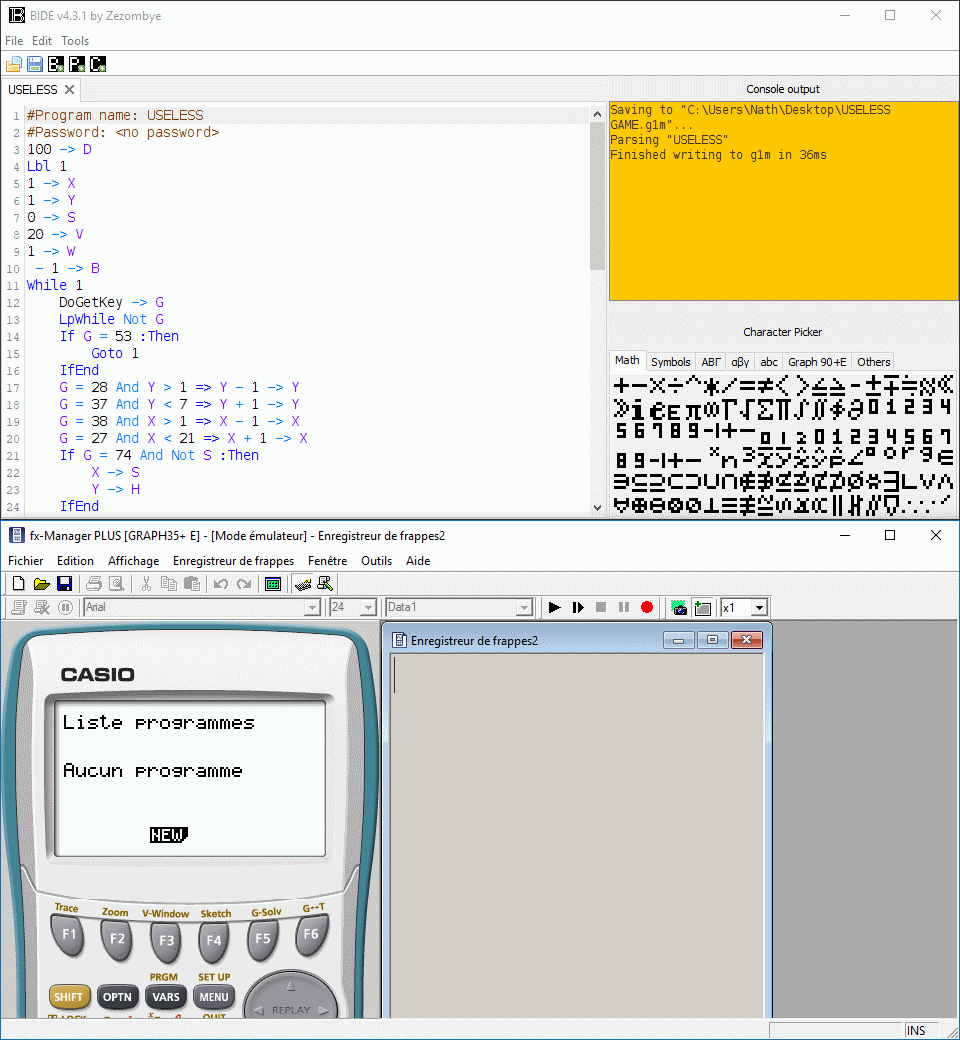This screenshot has width=960, height=1040.
Task: Click the step-play button in recorder toolbar
Action: click(x=578, y=607)
